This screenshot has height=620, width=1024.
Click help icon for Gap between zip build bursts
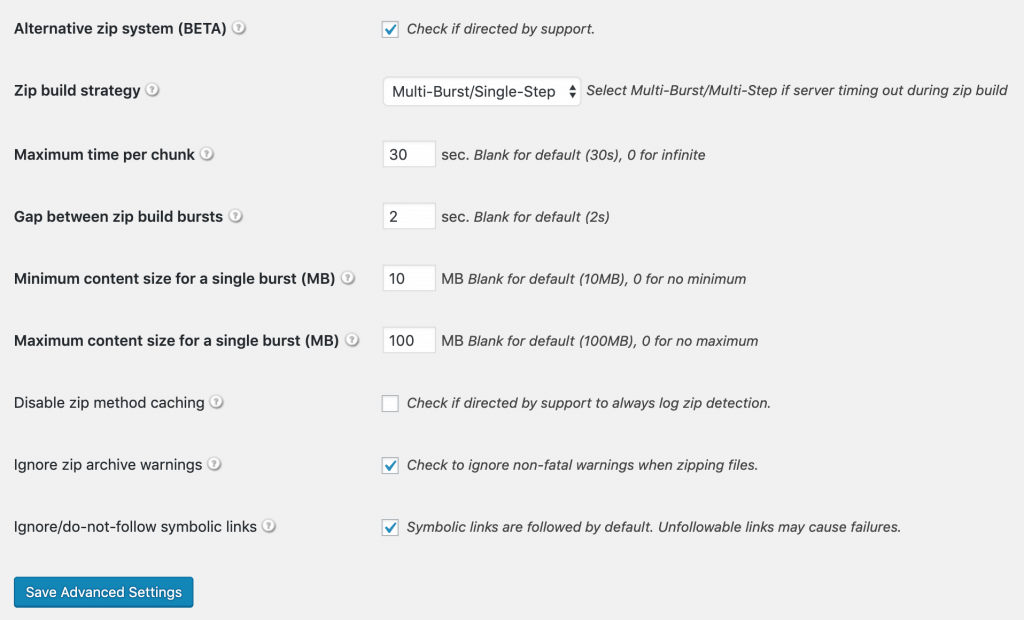235,216
